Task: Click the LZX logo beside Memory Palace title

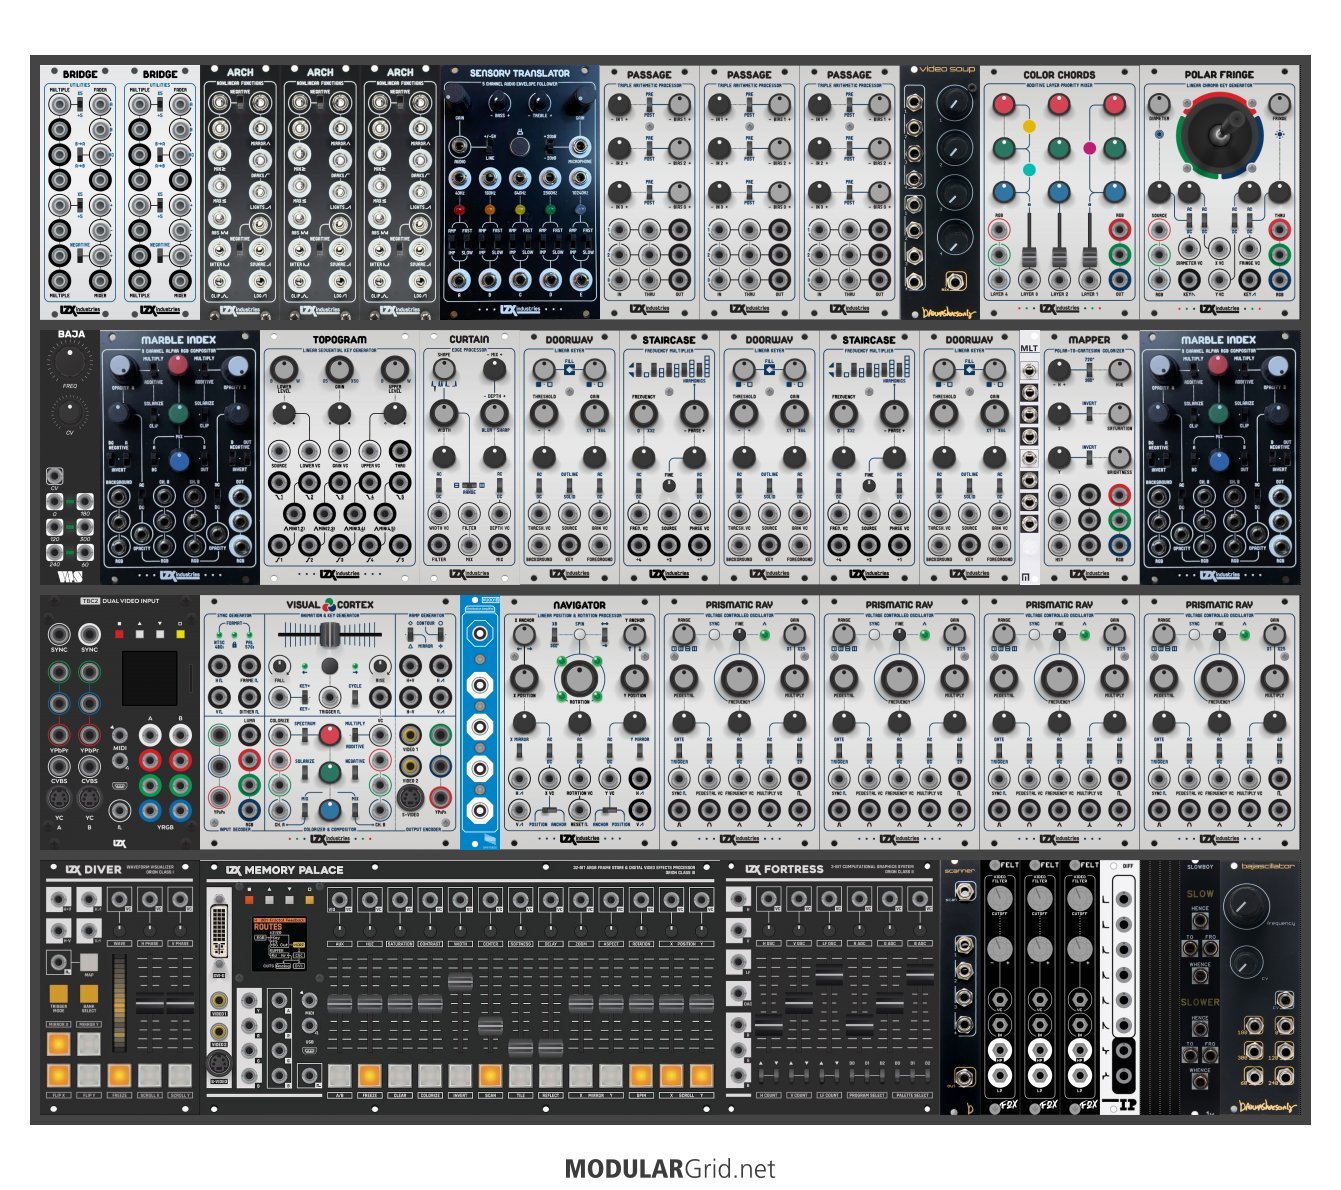Action: coord(233,870)
